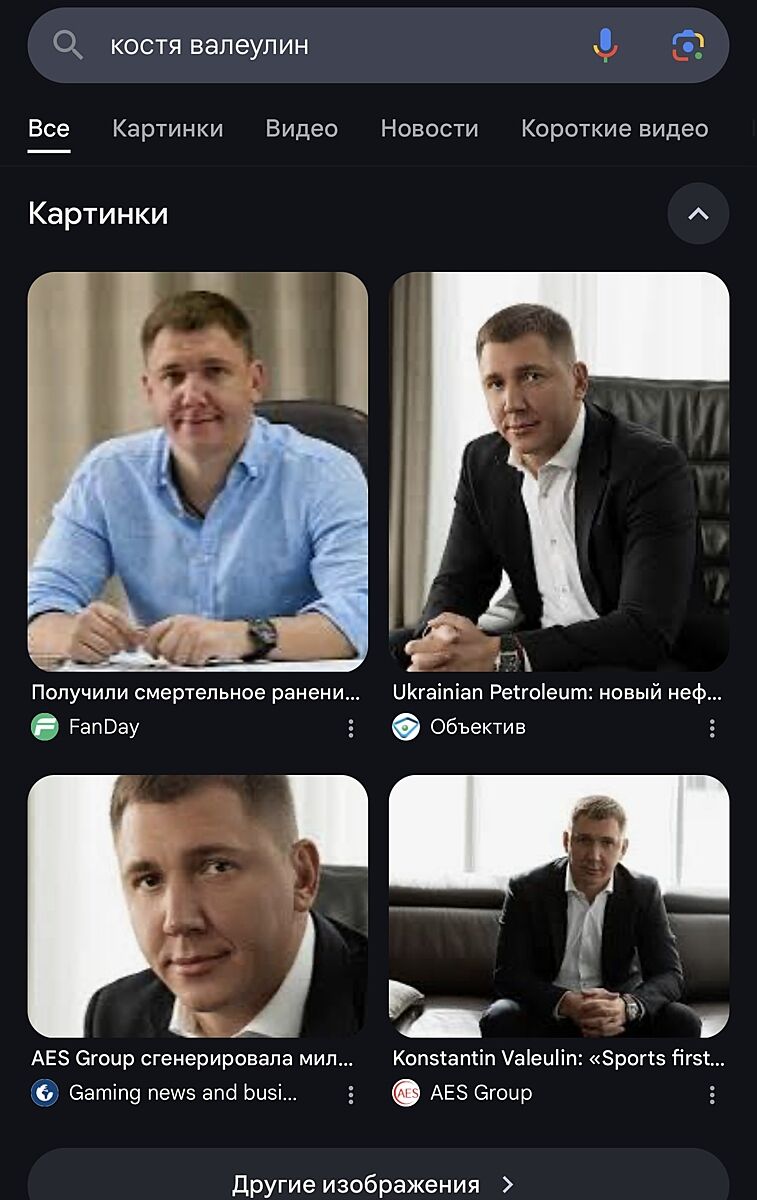Image resolution: width=757 pixels, height=1200 pixels.
Task: Open three-dot menu for Gaming news result
Action: (x=351, y=1095)
